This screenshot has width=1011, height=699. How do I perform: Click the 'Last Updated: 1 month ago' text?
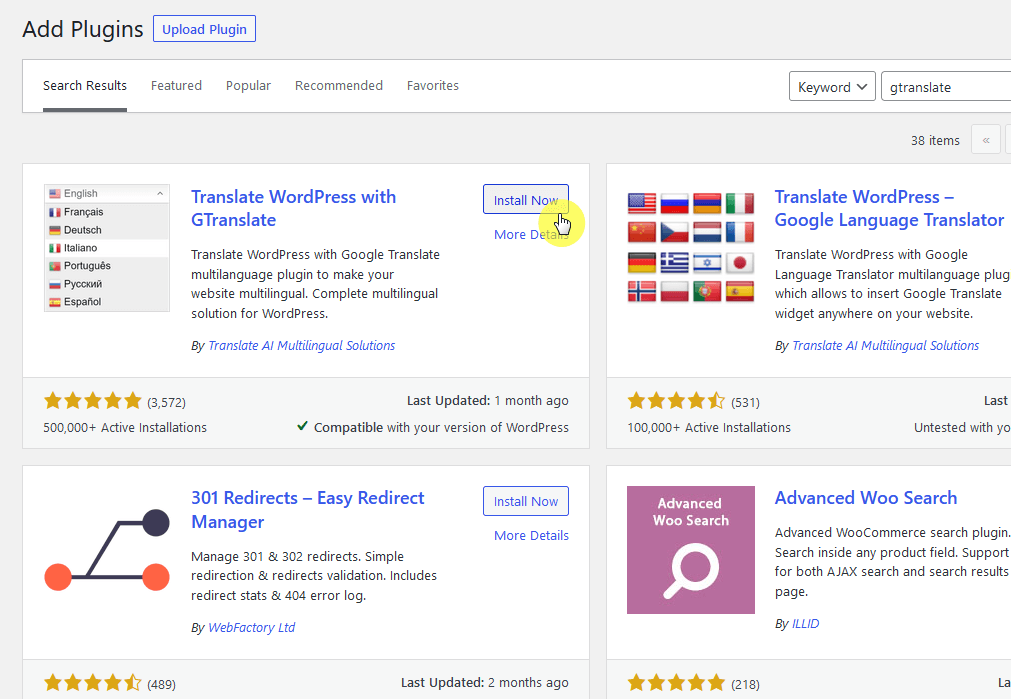[487, 400]
